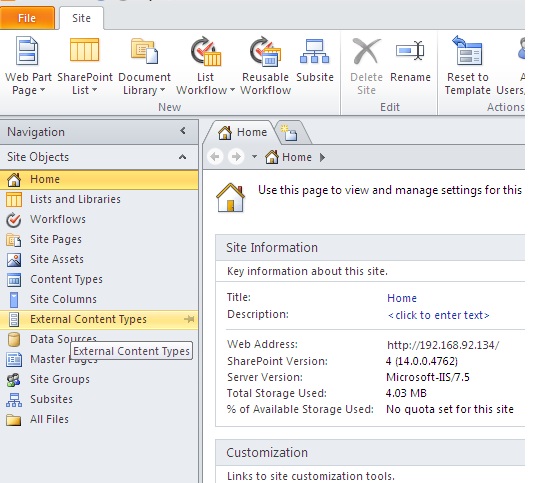
Task: Collapse the Site Objects section
Action: 183,157
